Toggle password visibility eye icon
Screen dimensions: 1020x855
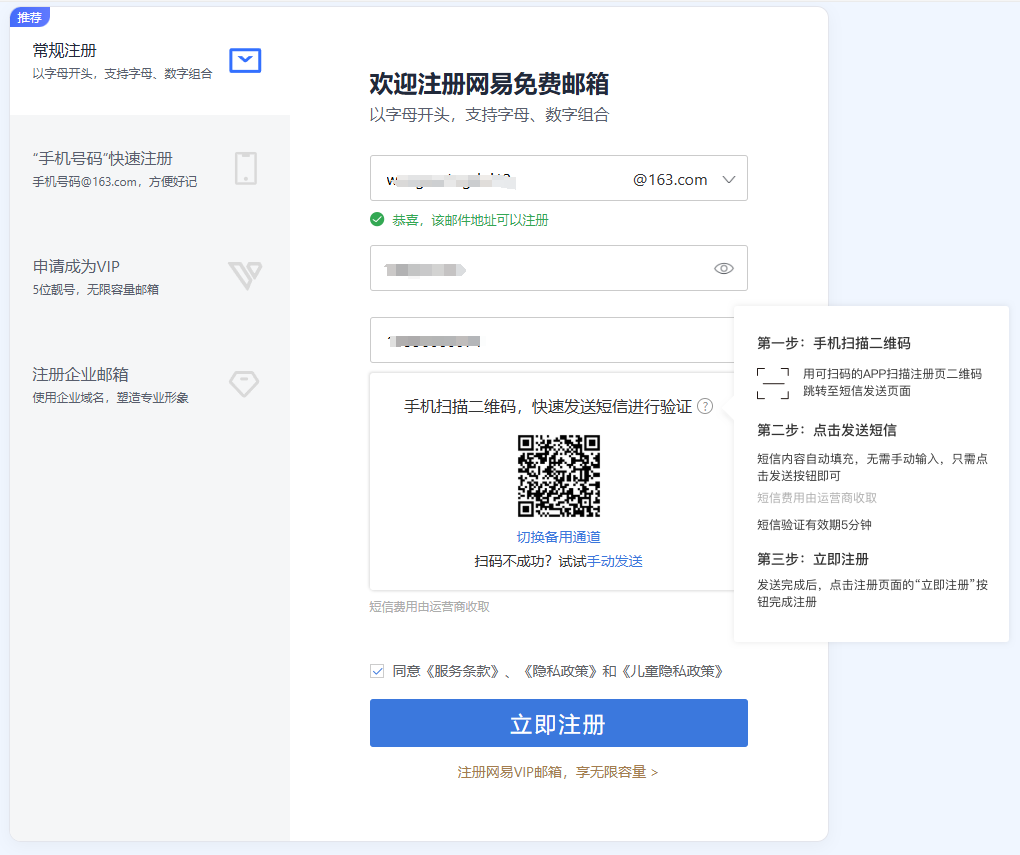pyautogui.click(x=723, y=268)
